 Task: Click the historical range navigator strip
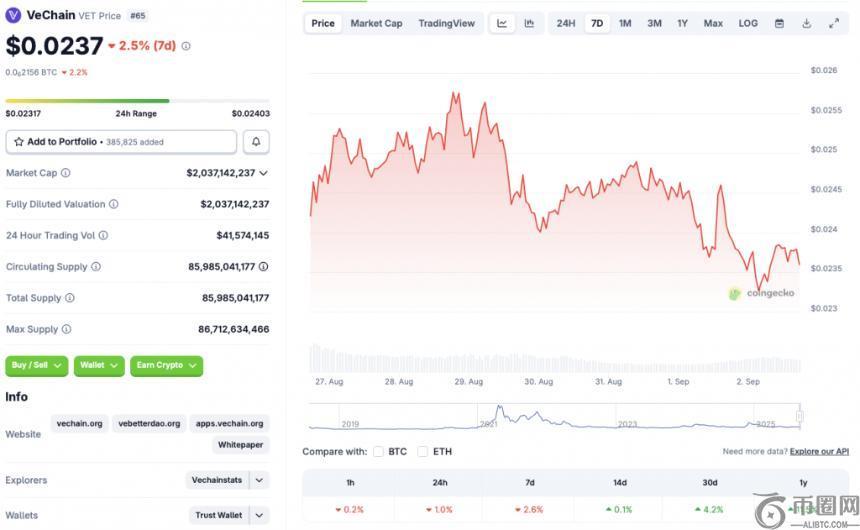555,416
